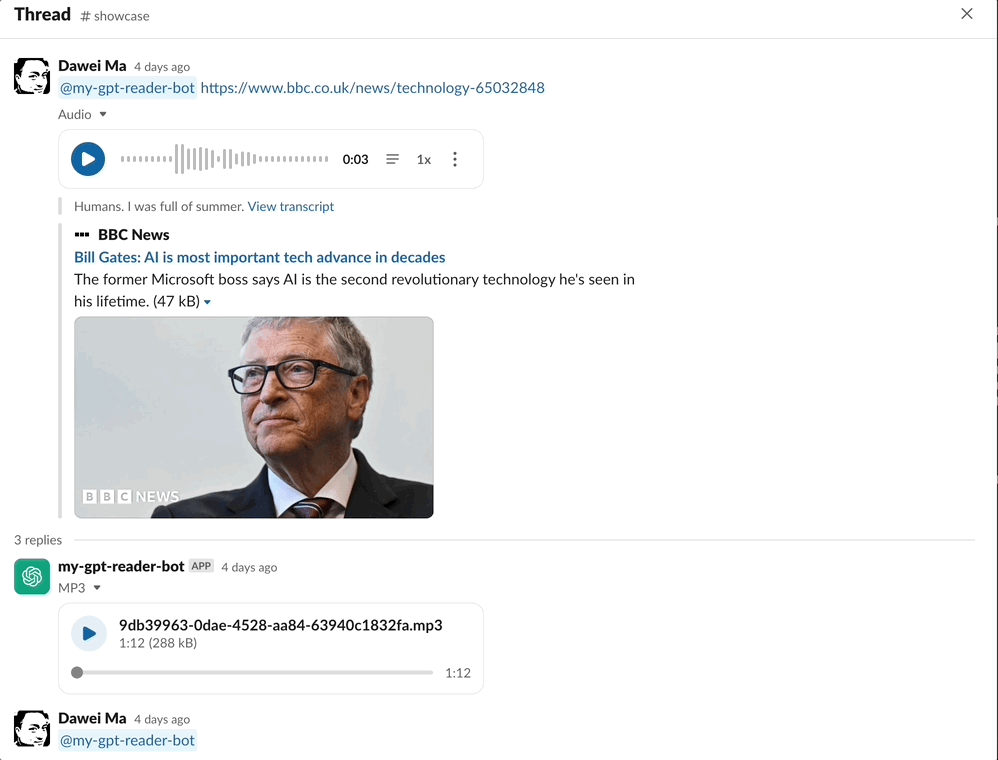This screenshot has width=998, height=760.
Task: Click the MP3 progress slider handle
Action: 77,672
